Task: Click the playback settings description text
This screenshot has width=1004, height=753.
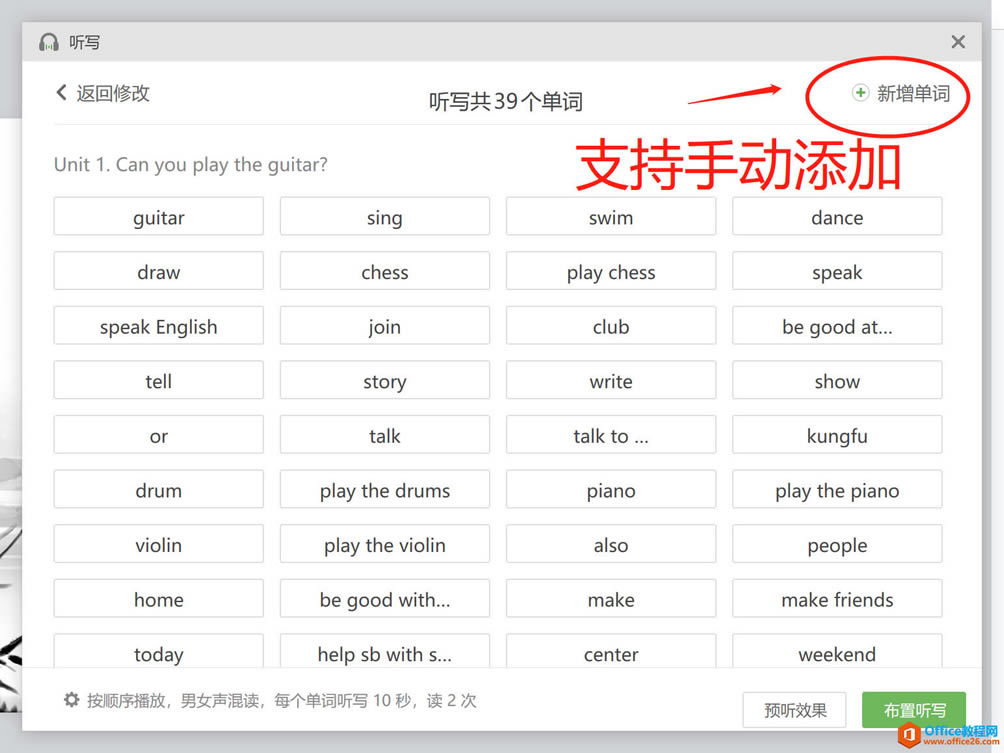Action: coord(282,700)
